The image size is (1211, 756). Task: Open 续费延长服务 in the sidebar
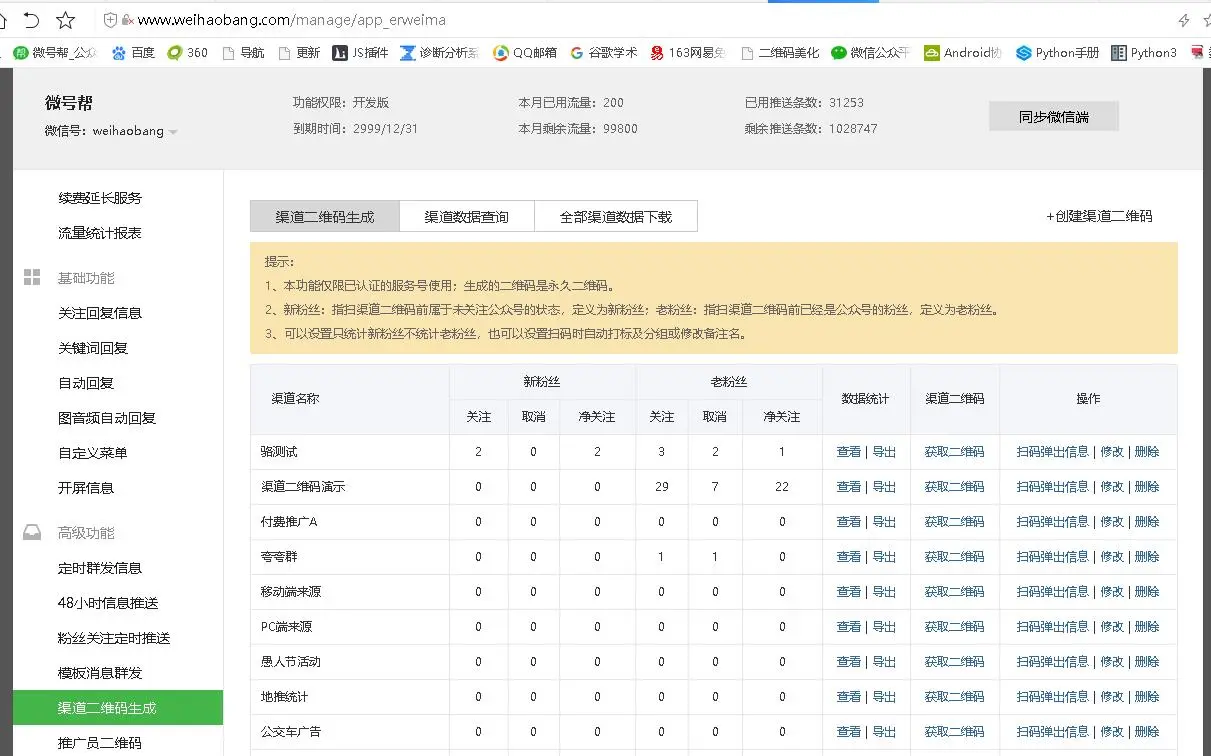tap(100, 198)
